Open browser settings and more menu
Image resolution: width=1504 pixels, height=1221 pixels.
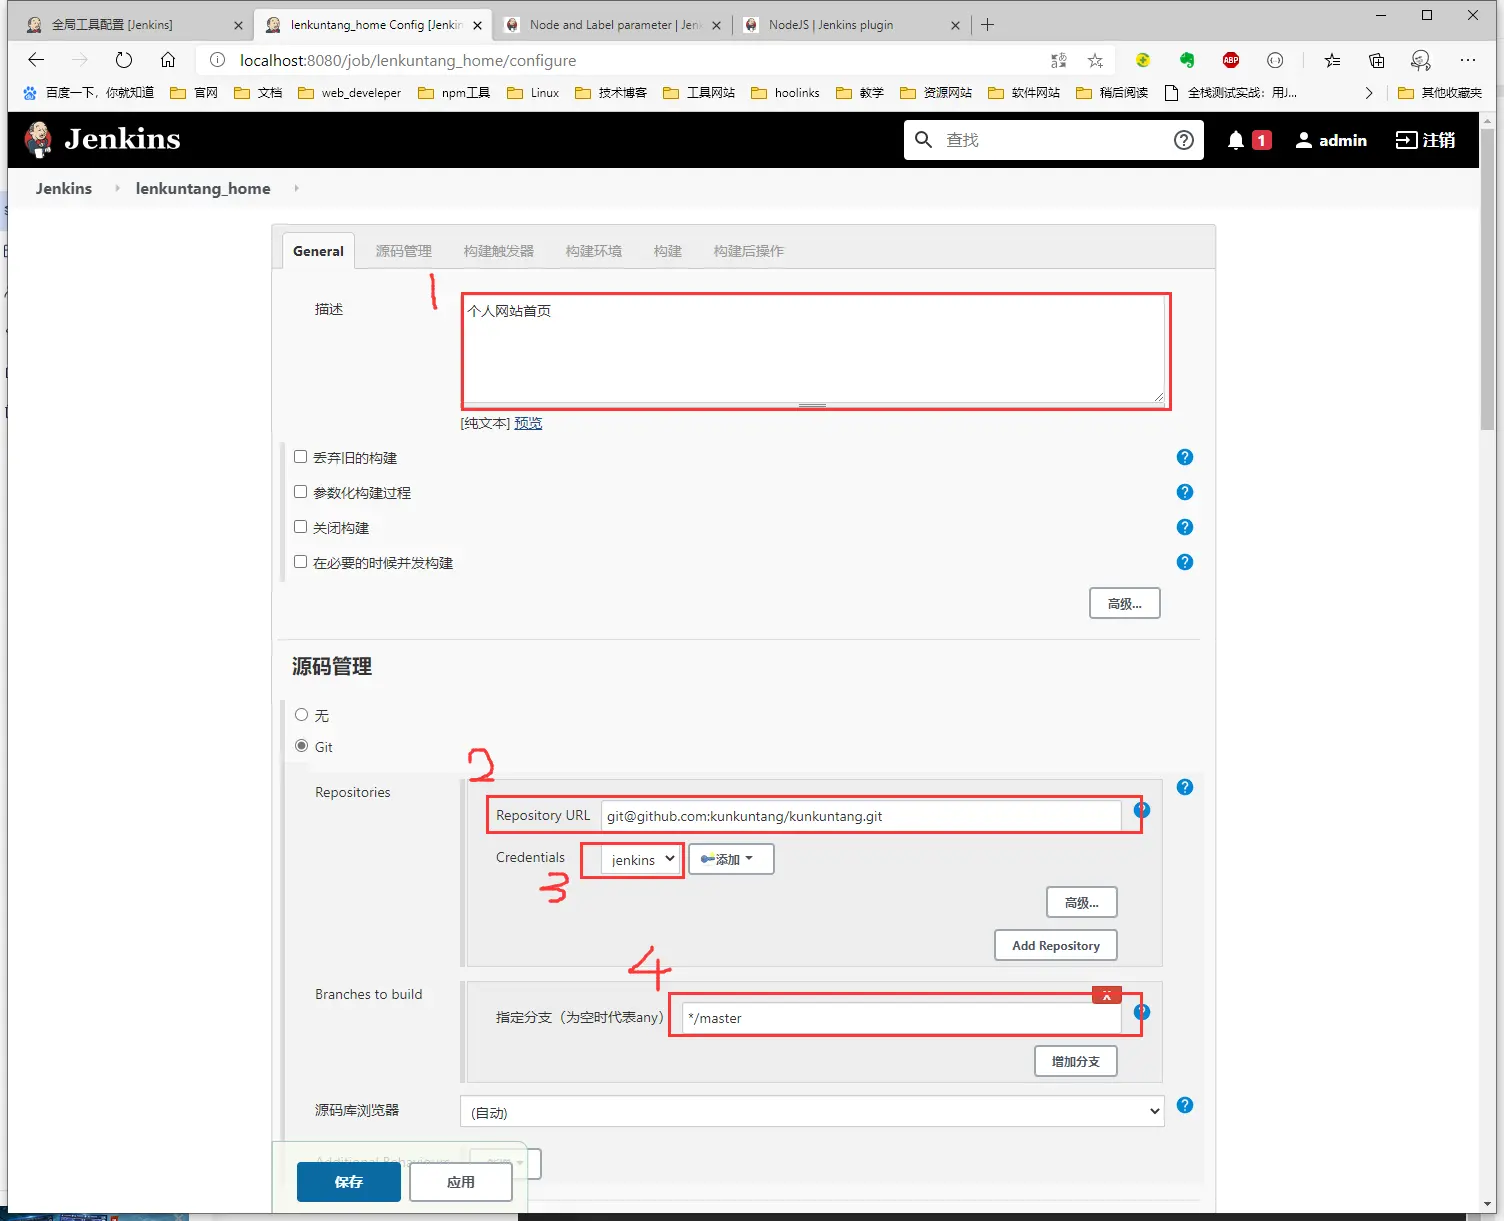(x=1468, y=60)
